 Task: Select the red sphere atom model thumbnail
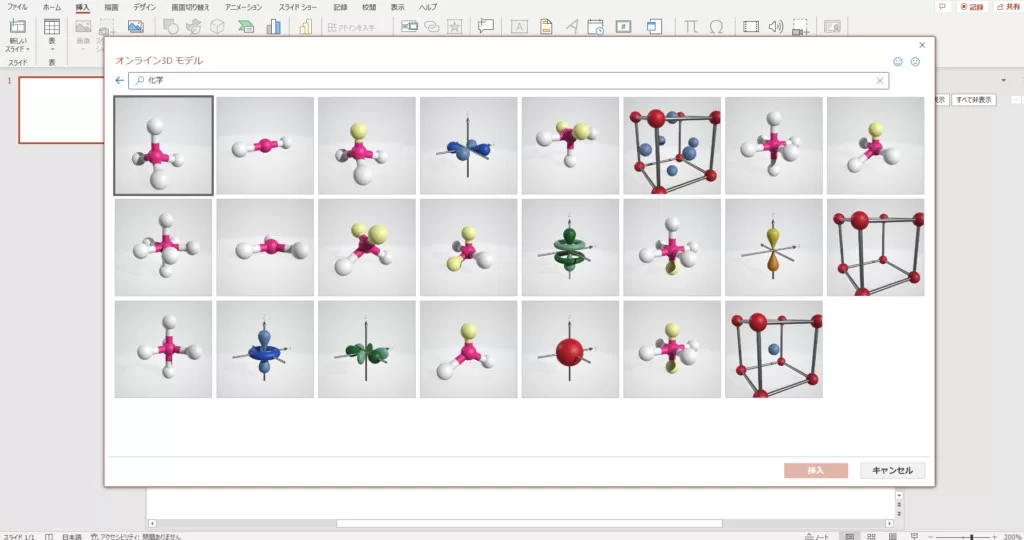click(570, 349)
